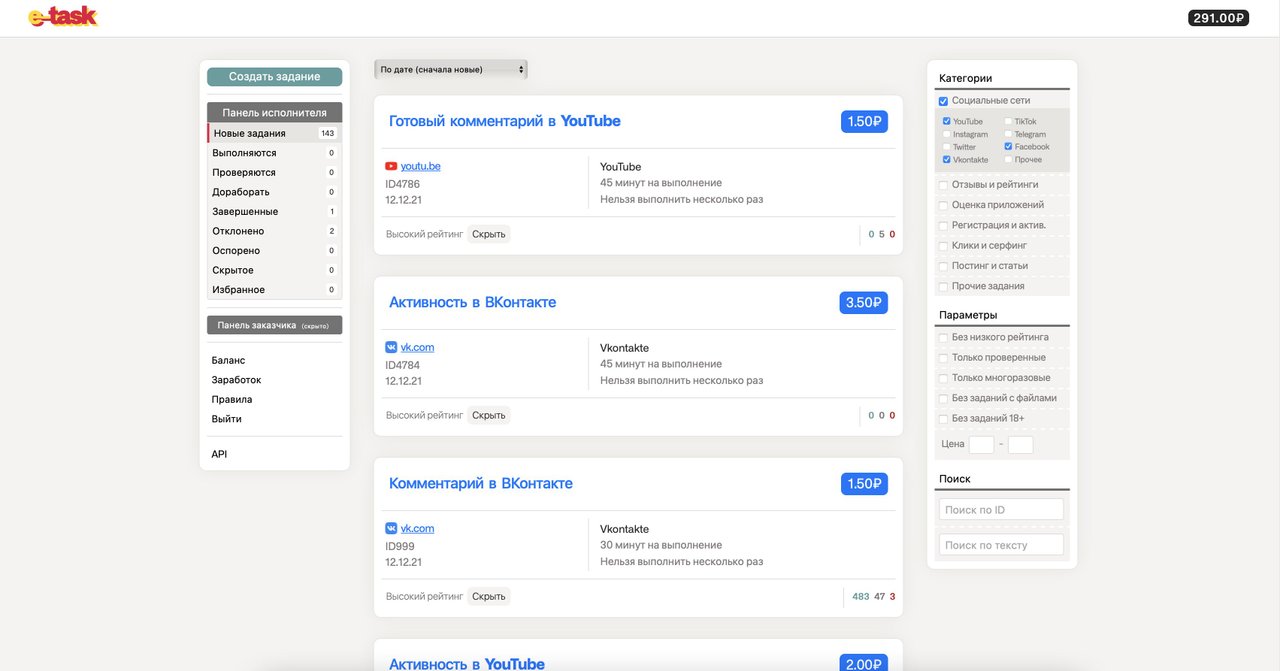
Task: Click the 1.50₽ price badge for YouTube comment
Action: click(864, 121)
